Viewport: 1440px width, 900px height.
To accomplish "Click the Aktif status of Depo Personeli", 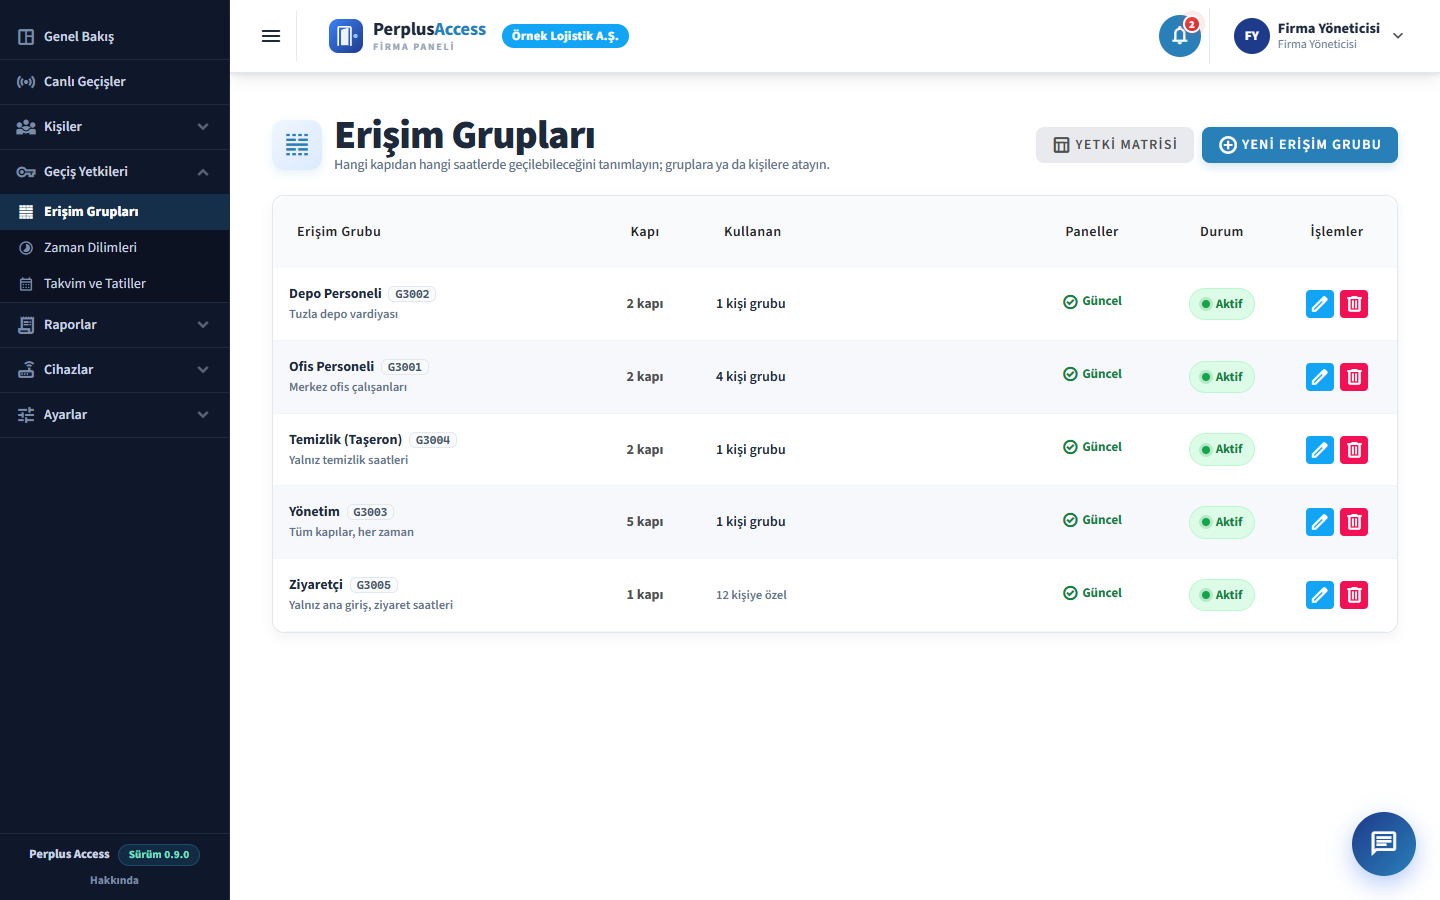I will (1222, 304).
